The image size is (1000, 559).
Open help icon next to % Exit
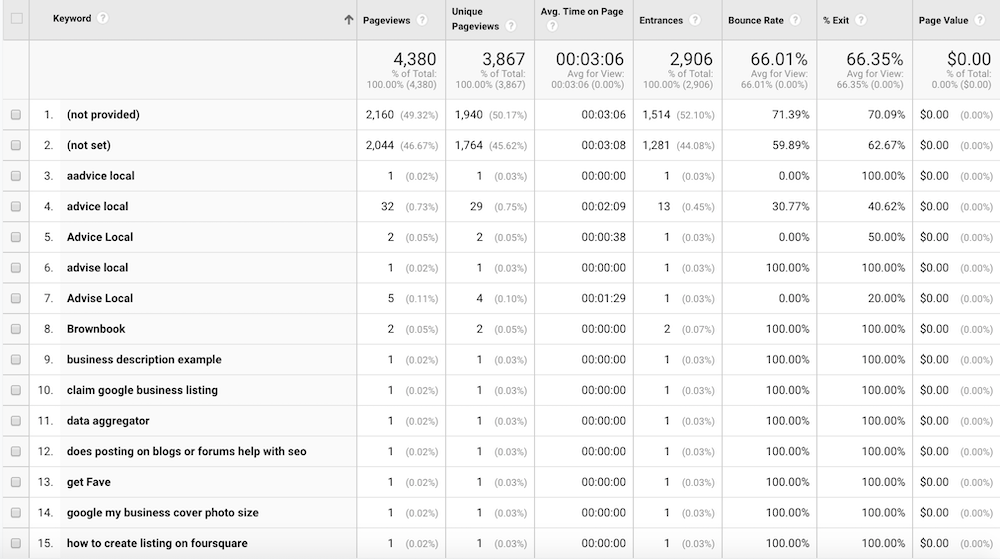coord(861,20)
